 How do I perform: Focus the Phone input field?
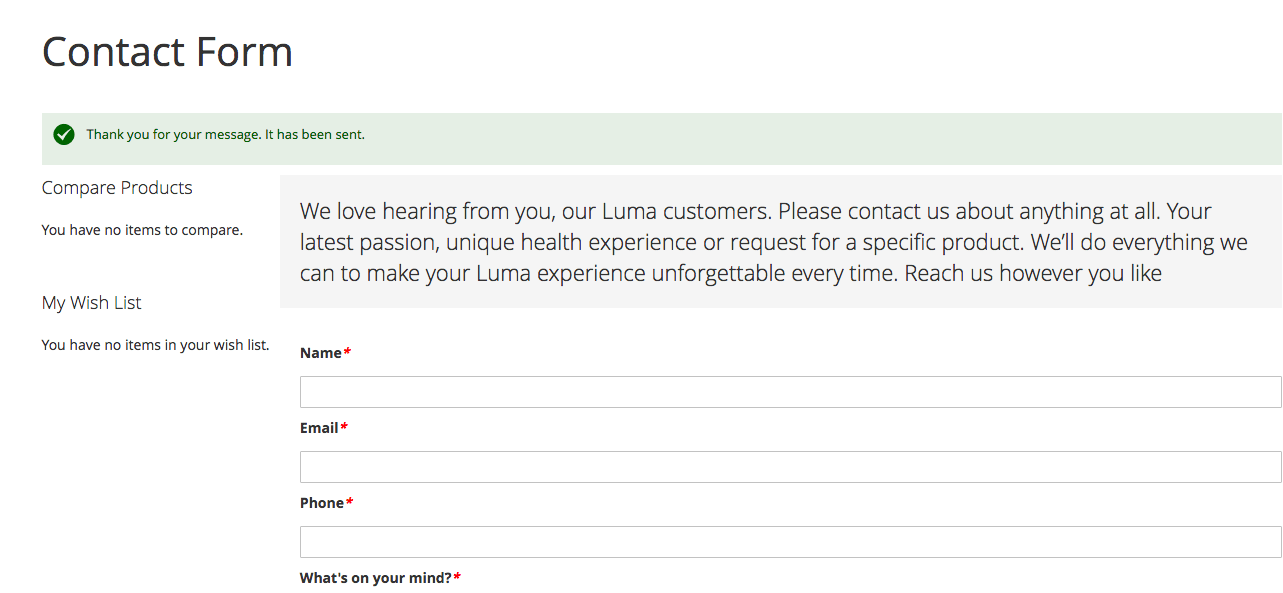coord(790,542)
